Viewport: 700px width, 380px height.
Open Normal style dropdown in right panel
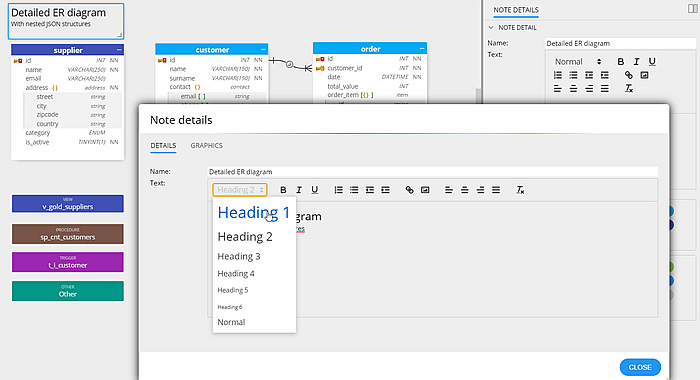click(x=578, y=62)
